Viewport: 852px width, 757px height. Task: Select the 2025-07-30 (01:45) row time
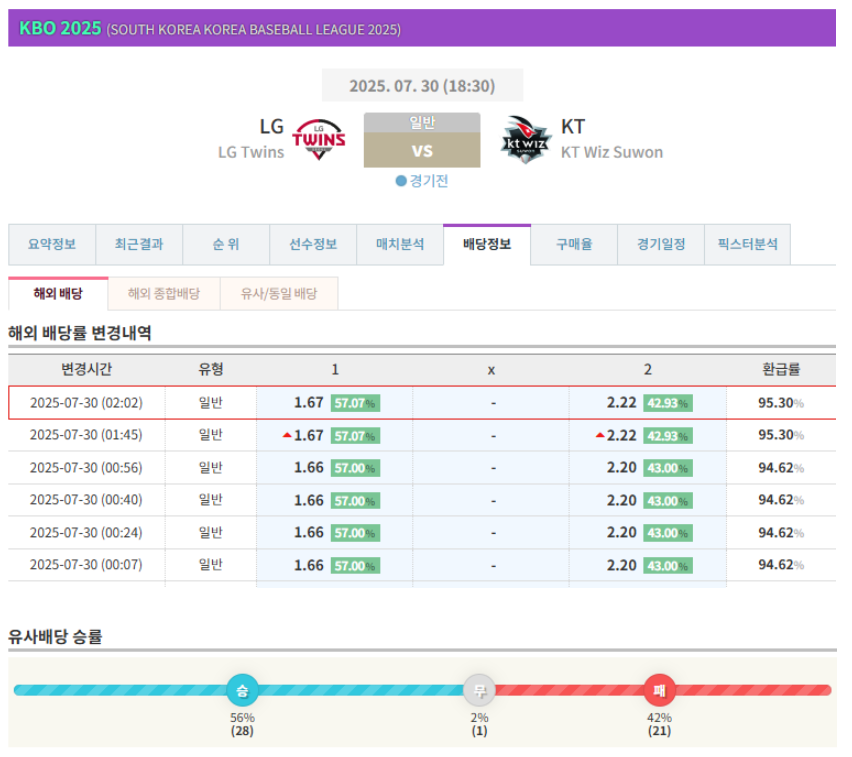click(x=86, y=435)
